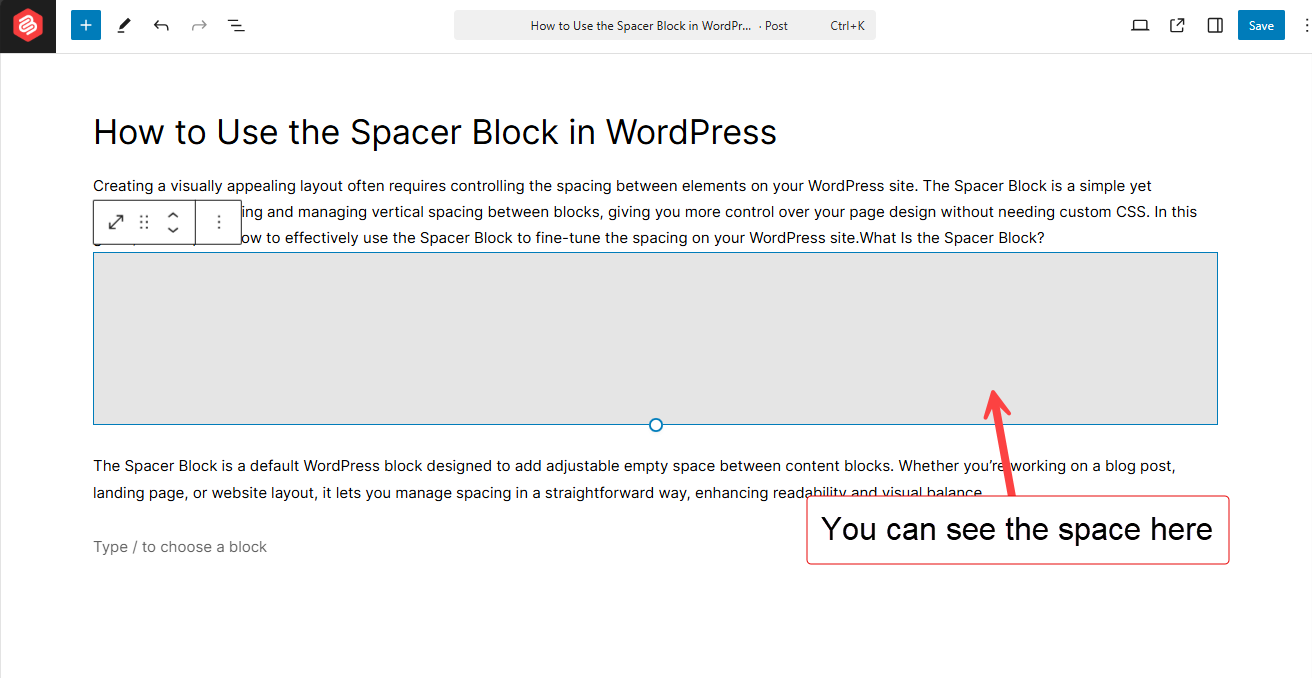Click the post title heading

[x=434, y=131]
